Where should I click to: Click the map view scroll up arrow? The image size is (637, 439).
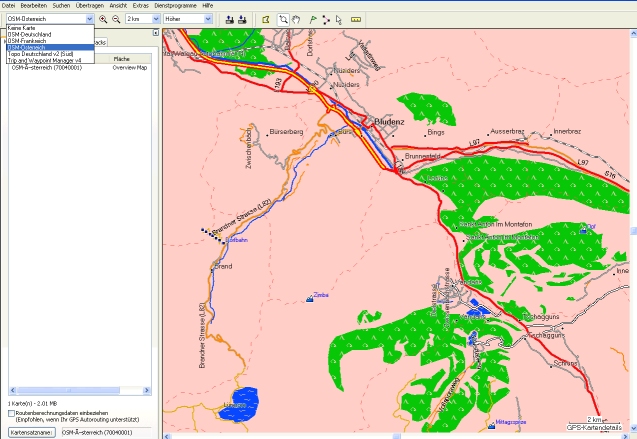click(633, 33)
